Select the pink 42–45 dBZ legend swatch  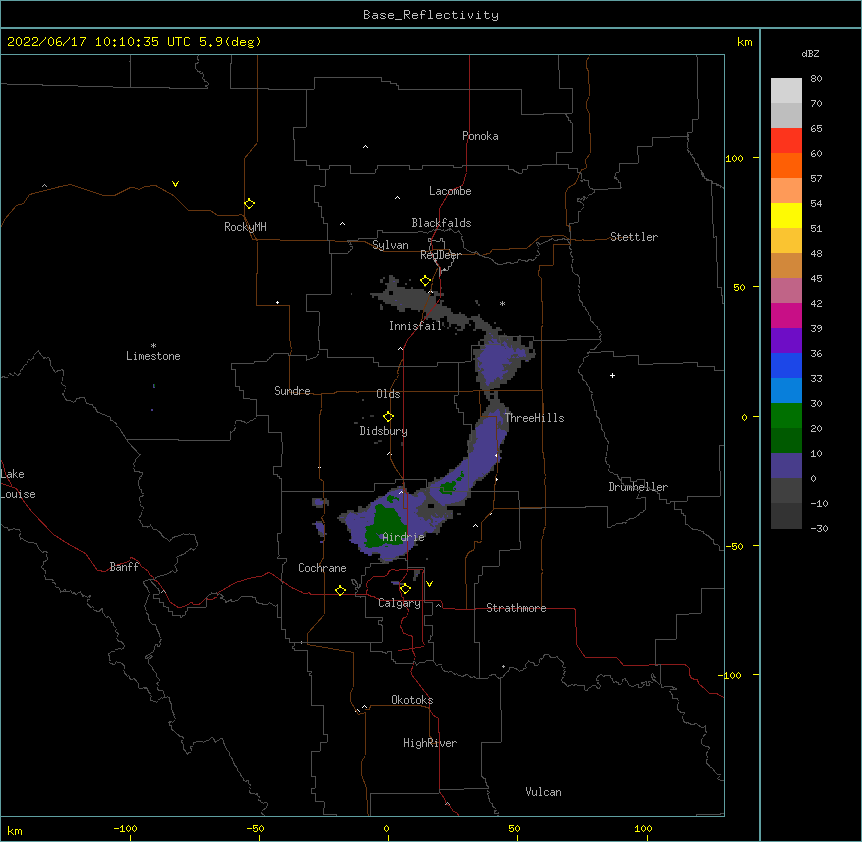[x=786, y=290]
